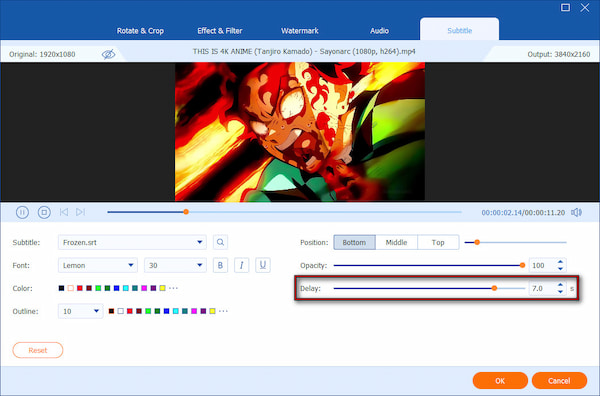Image resolution: width=600 pixels, height=396 pixels.
Task: Stop the video preview
Action: [44, 212]
